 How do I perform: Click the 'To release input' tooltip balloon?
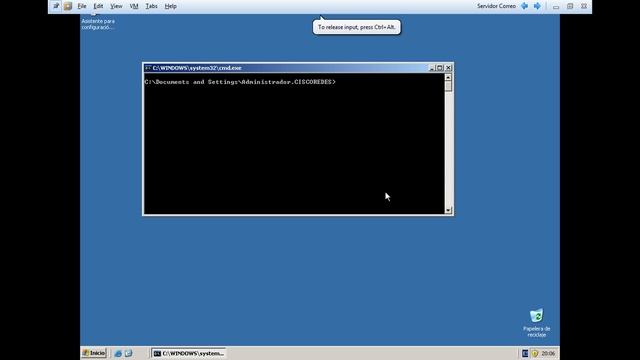357,27
